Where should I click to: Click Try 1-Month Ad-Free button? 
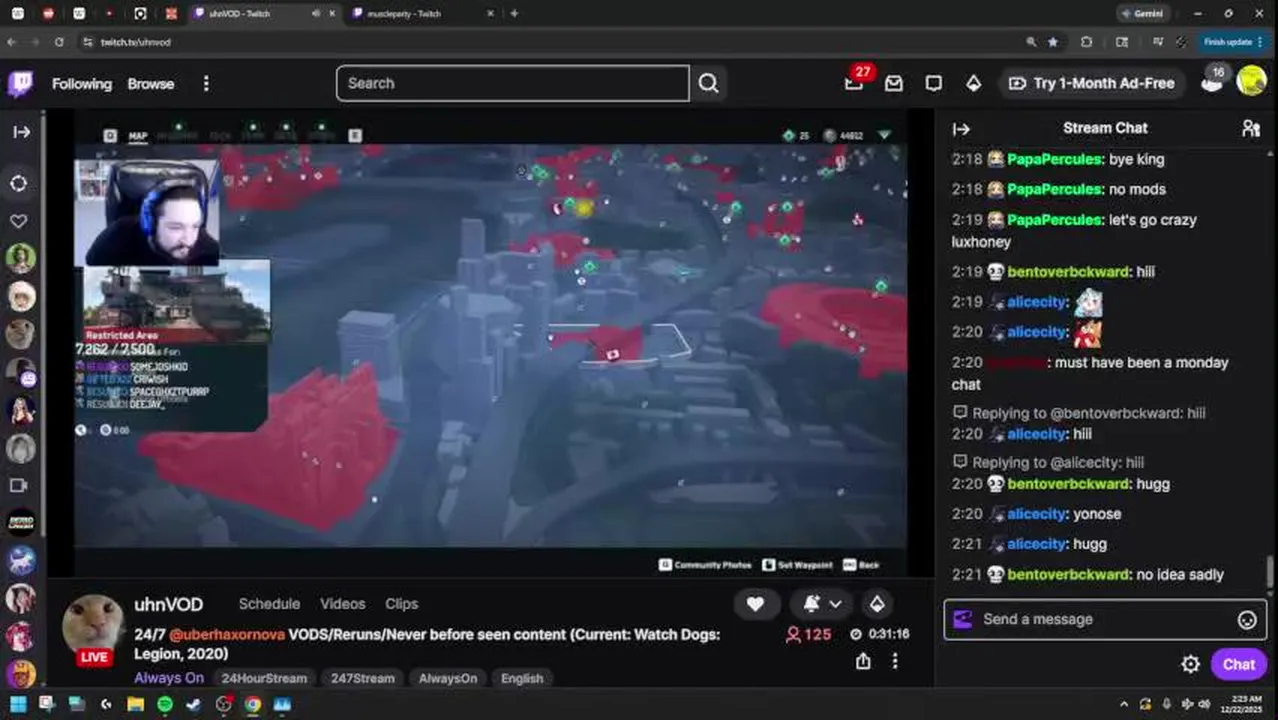[x=1093, y=84]
